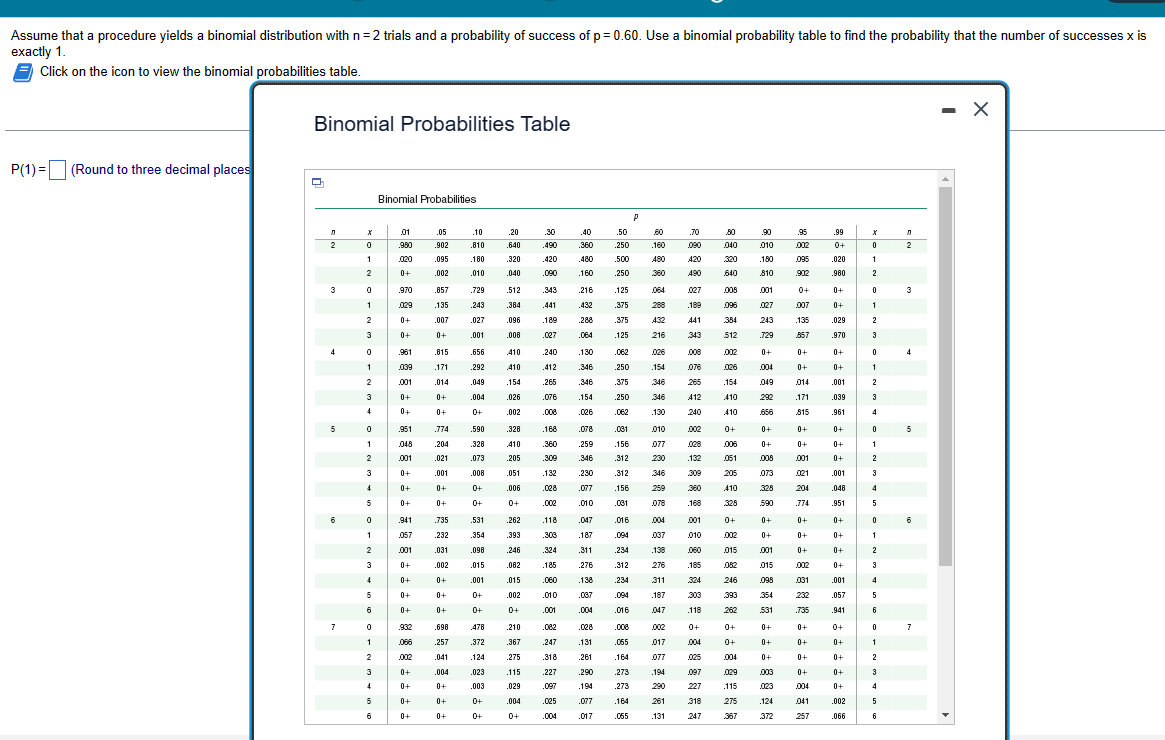Screen dimensions: 1165x740
Task: Click the p=.60 column header
Action: [660, 231]
